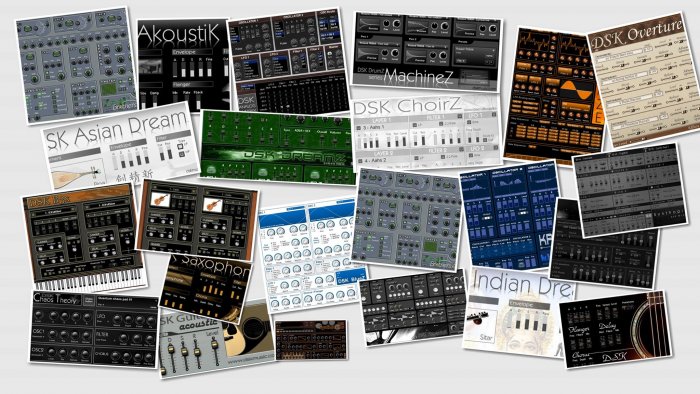Open the small brown synth screenshot at bottom
Image resolution: width=700 pixels, height=394 pixels.
pos(311,339)
